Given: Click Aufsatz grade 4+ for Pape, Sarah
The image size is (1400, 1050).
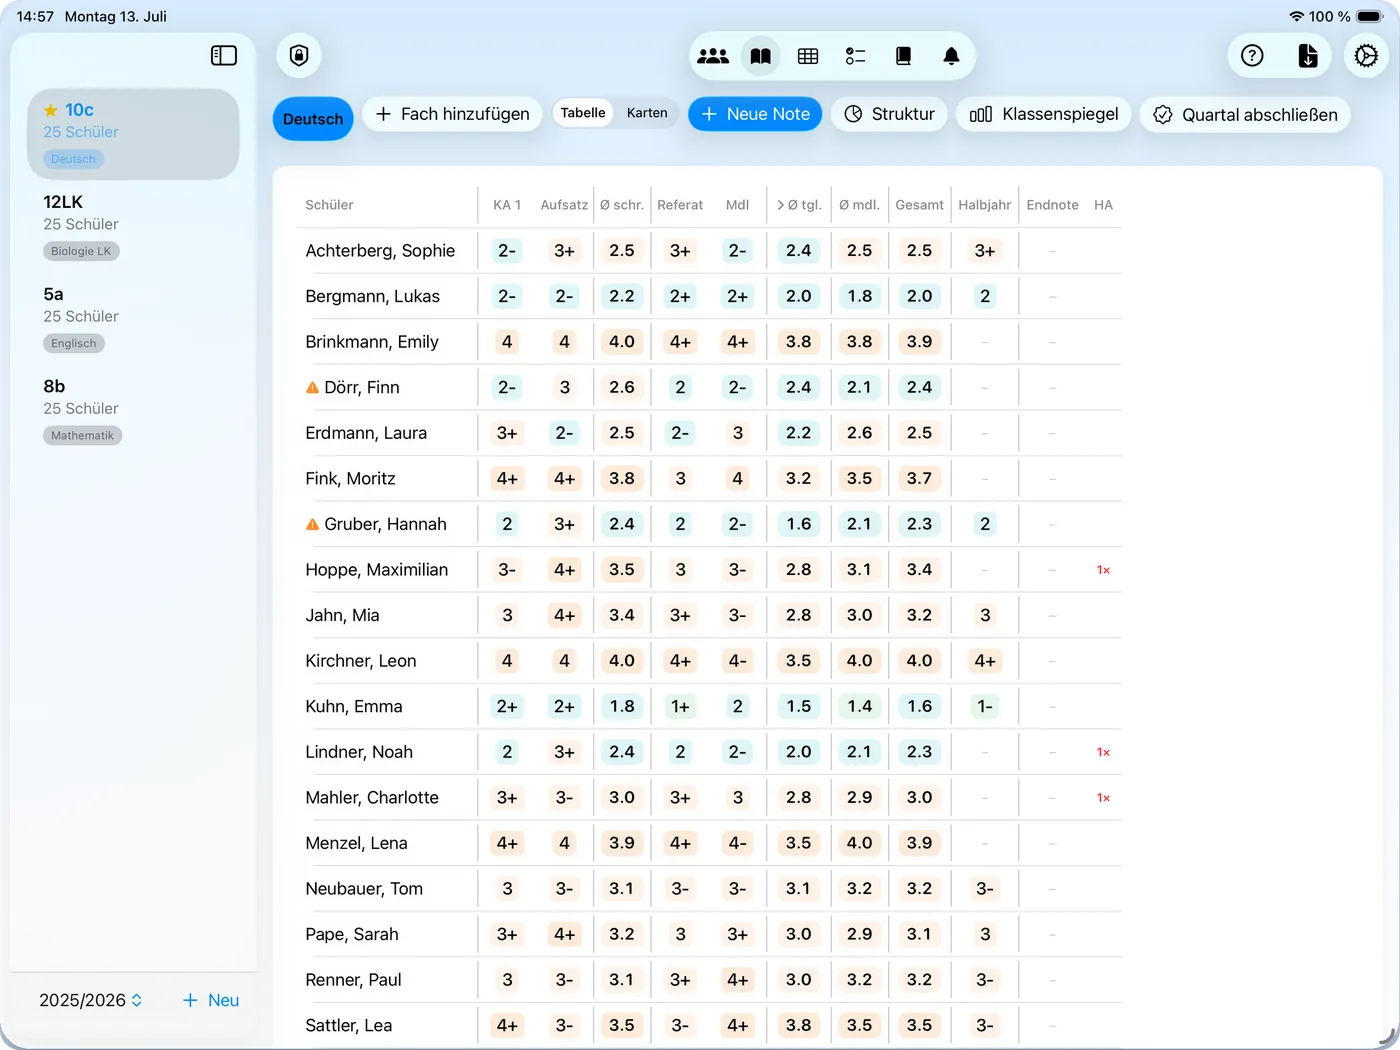Looking at the screenshot, I should [564, 934].
